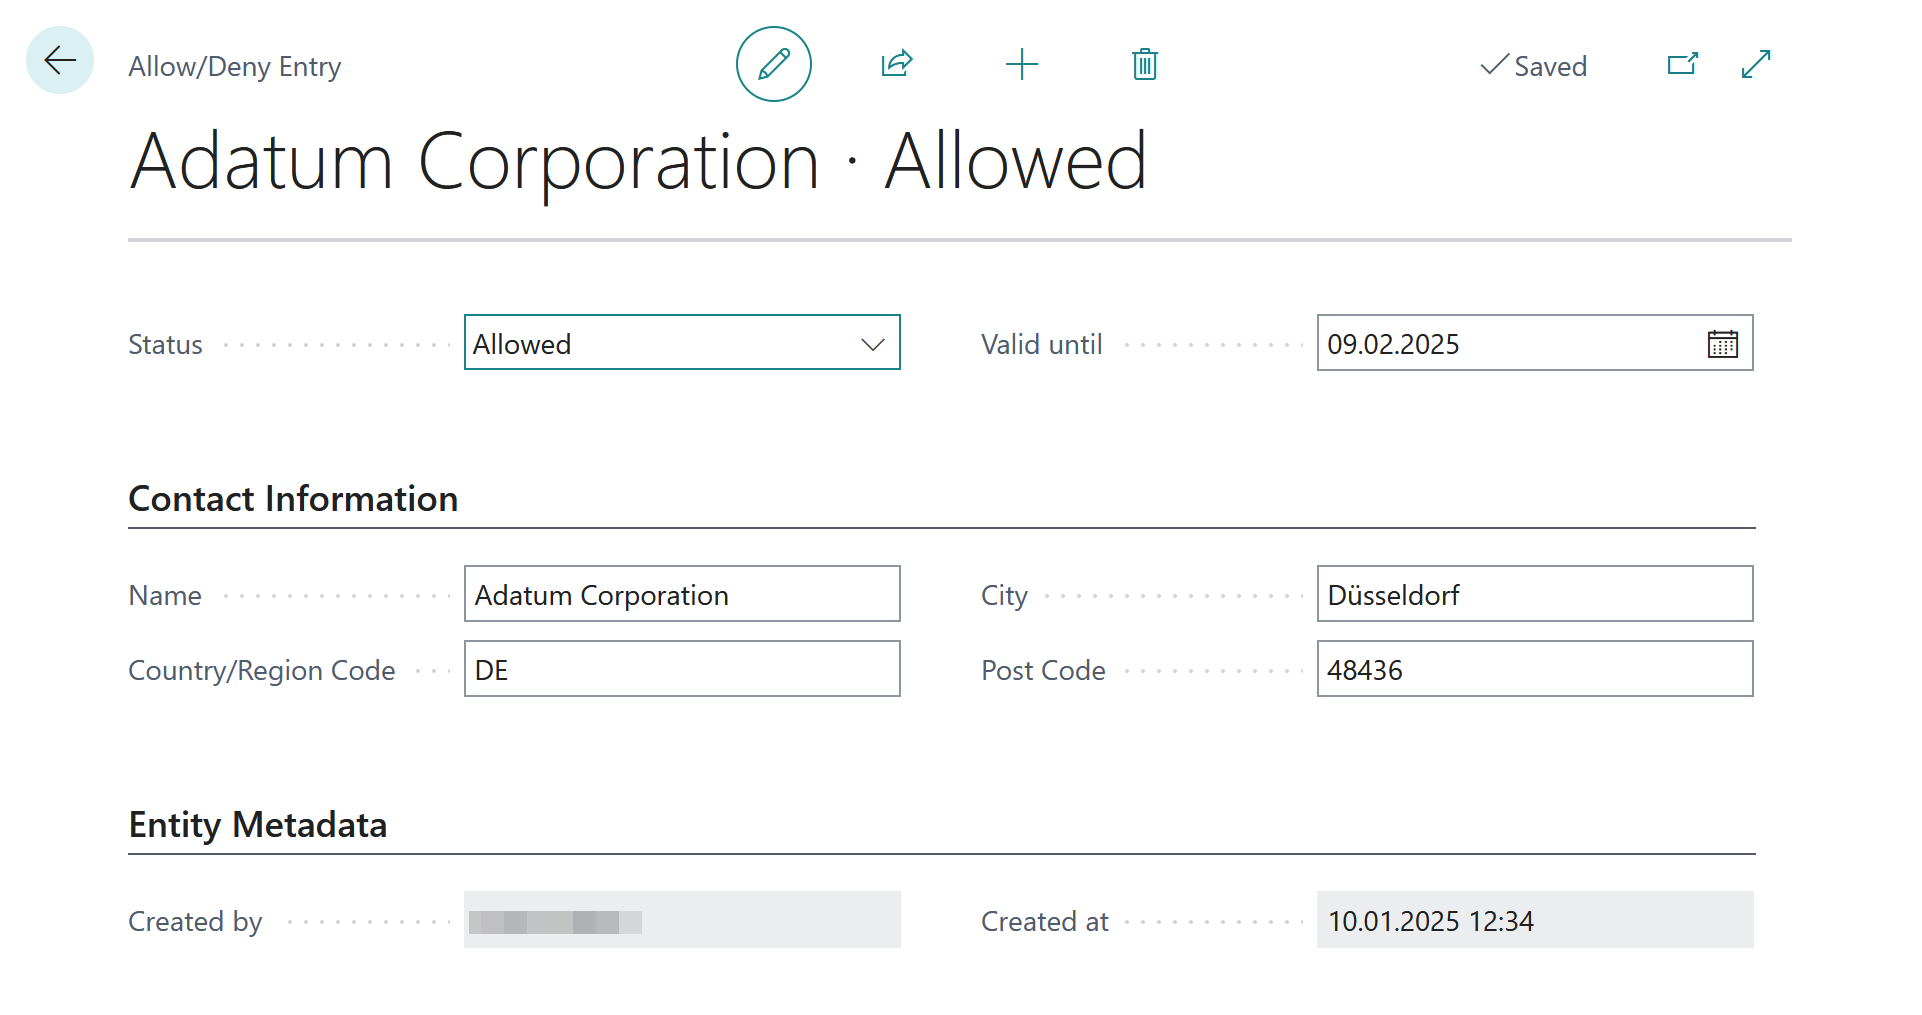Collapse the Contact Information section heading

pos(293,499)
